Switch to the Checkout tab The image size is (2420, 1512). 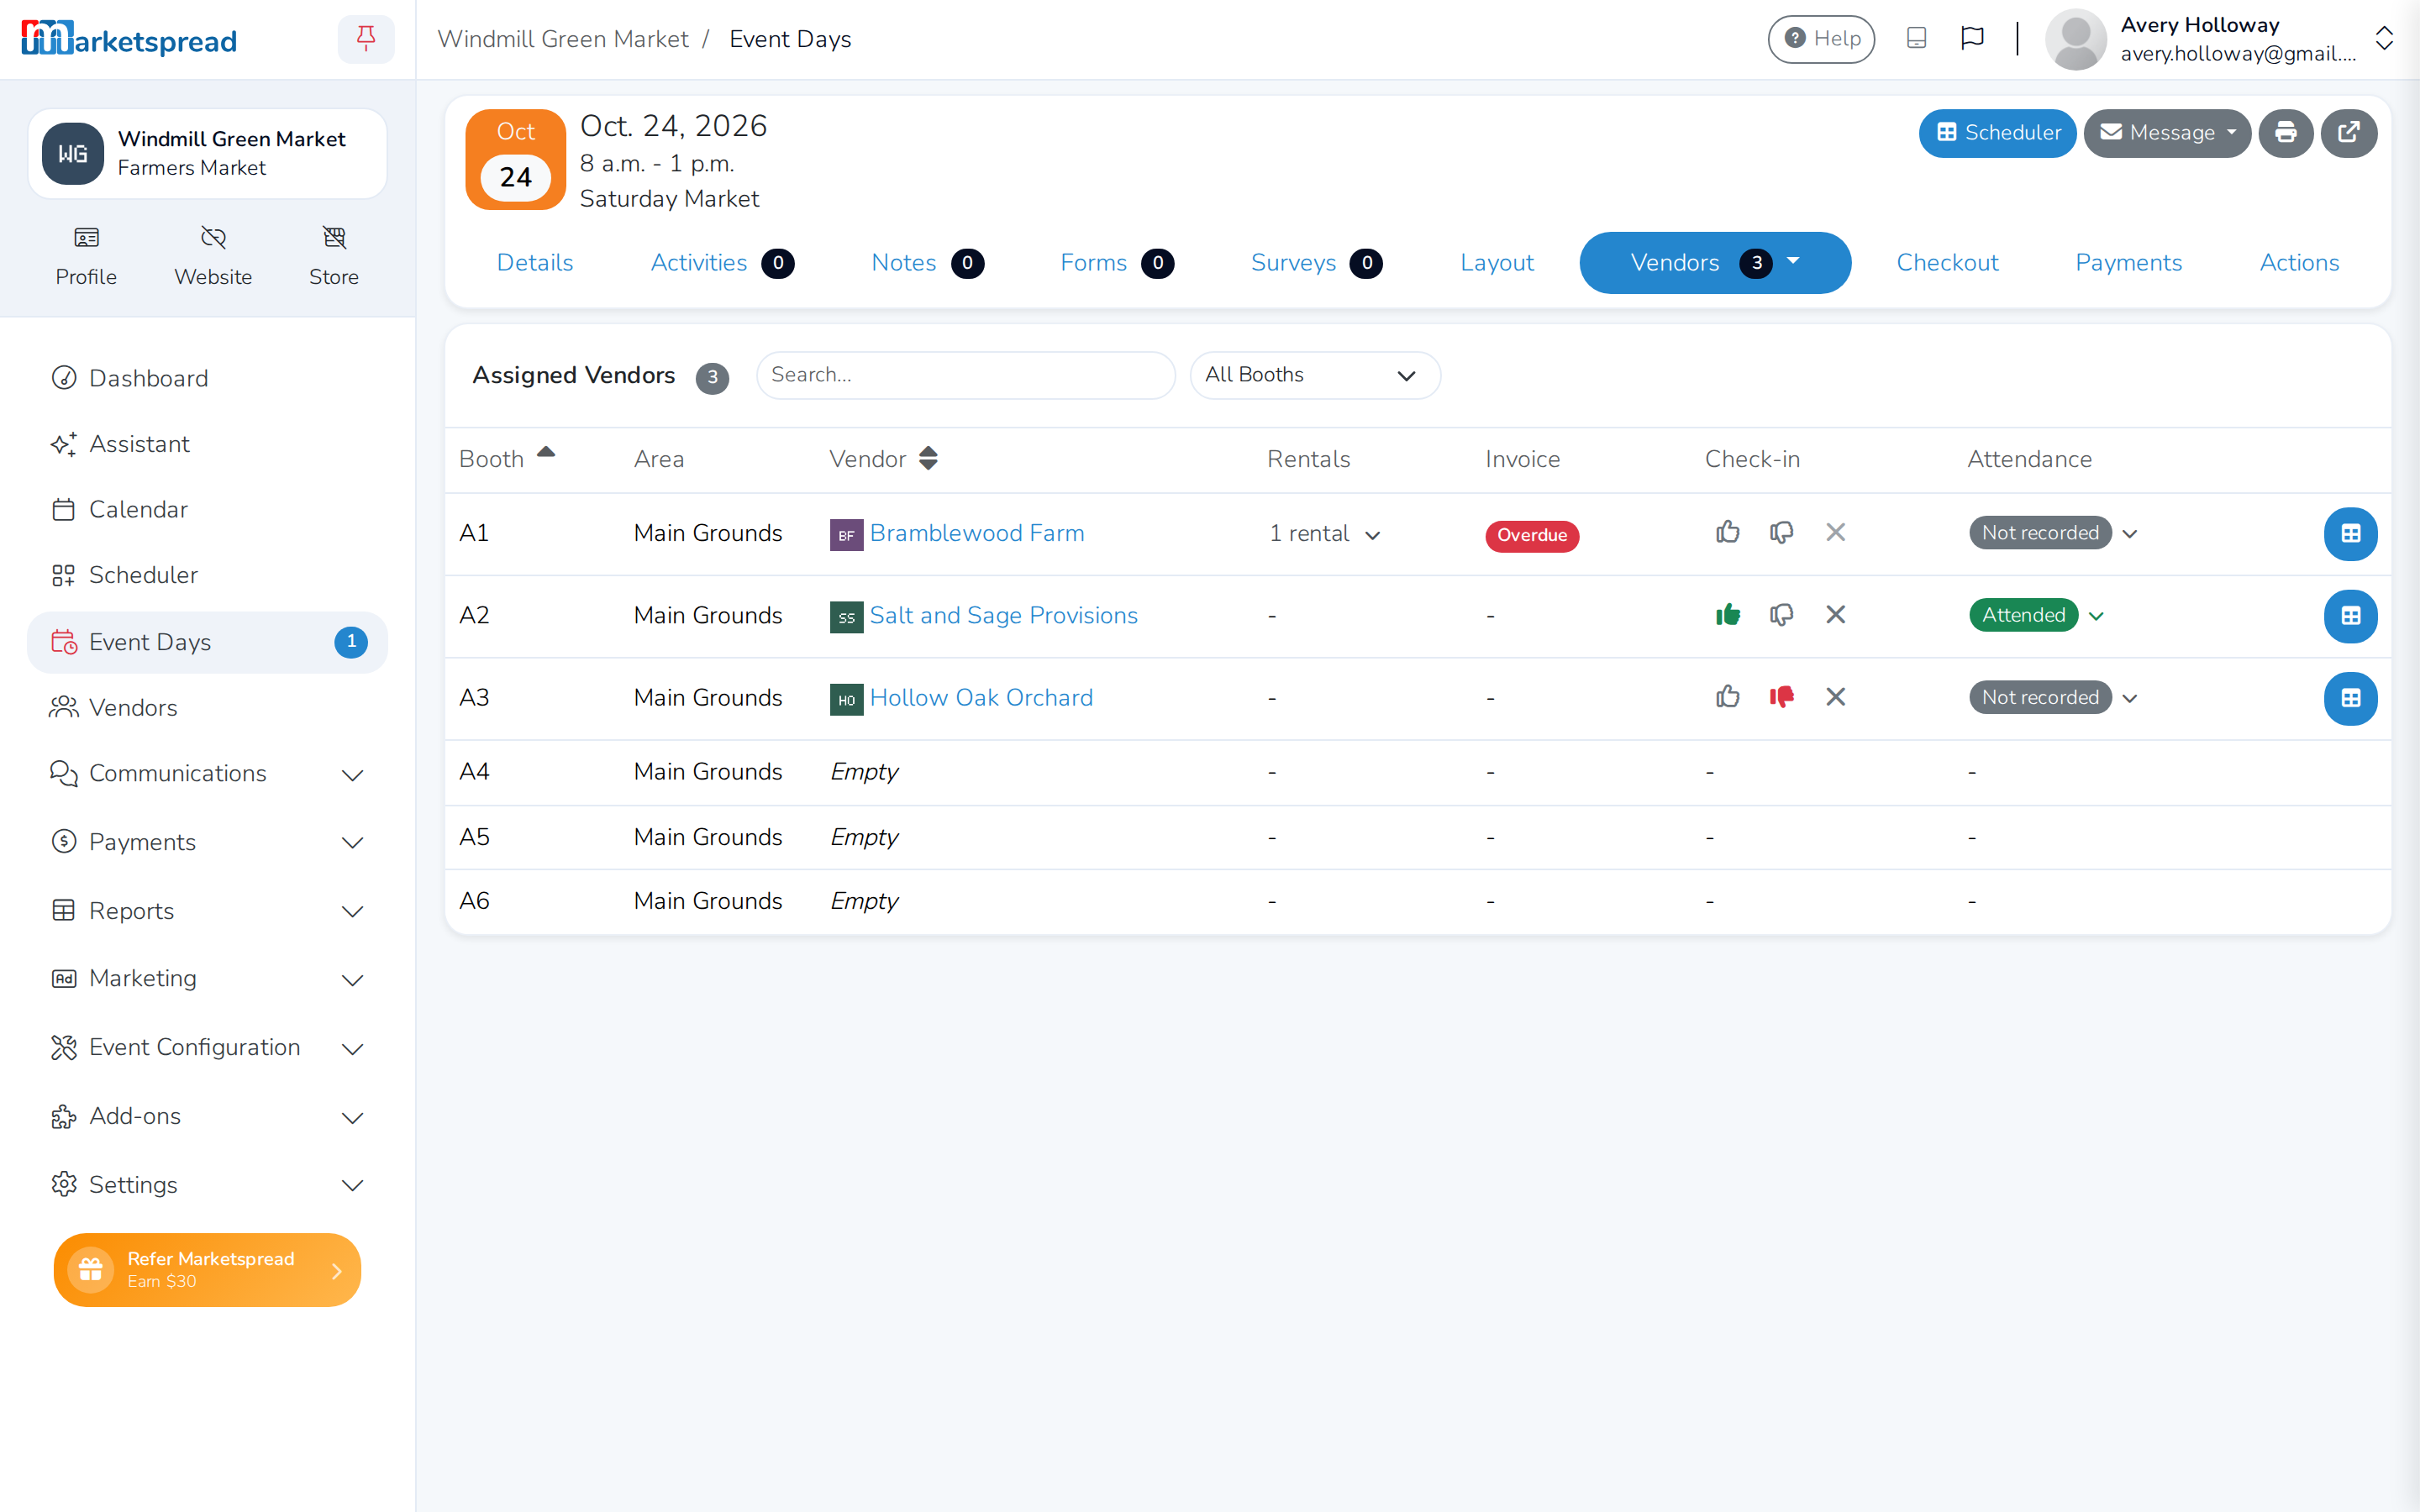tap(1947, 263)
